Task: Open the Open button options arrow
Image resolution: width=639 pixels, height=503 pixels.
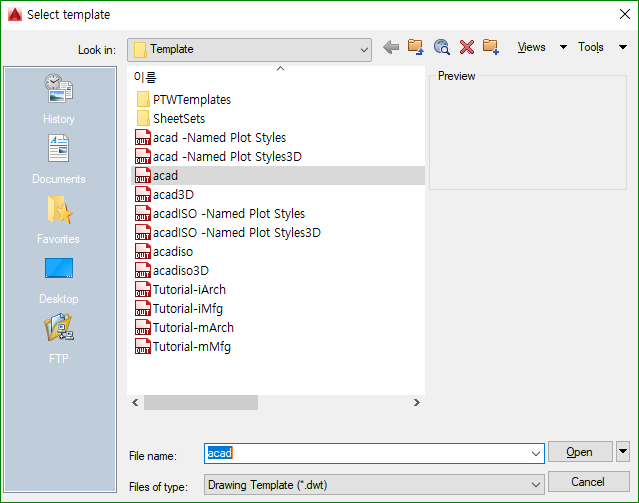Action: pos(623,451)
